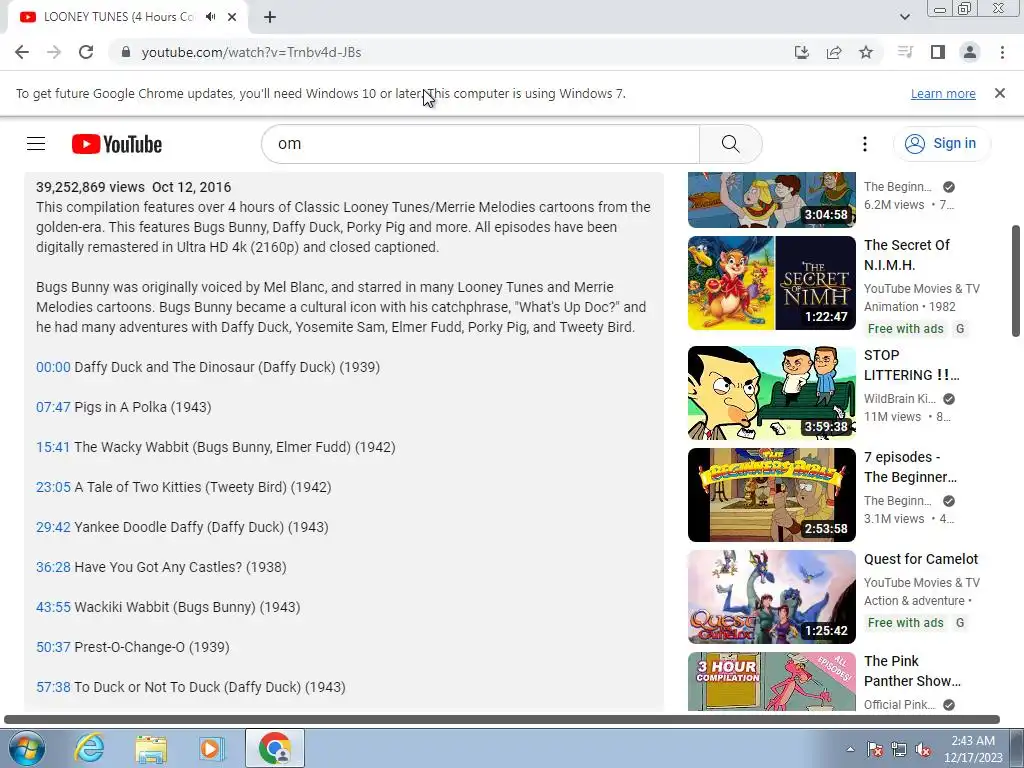Open a new tab

[x=270, y=17]
